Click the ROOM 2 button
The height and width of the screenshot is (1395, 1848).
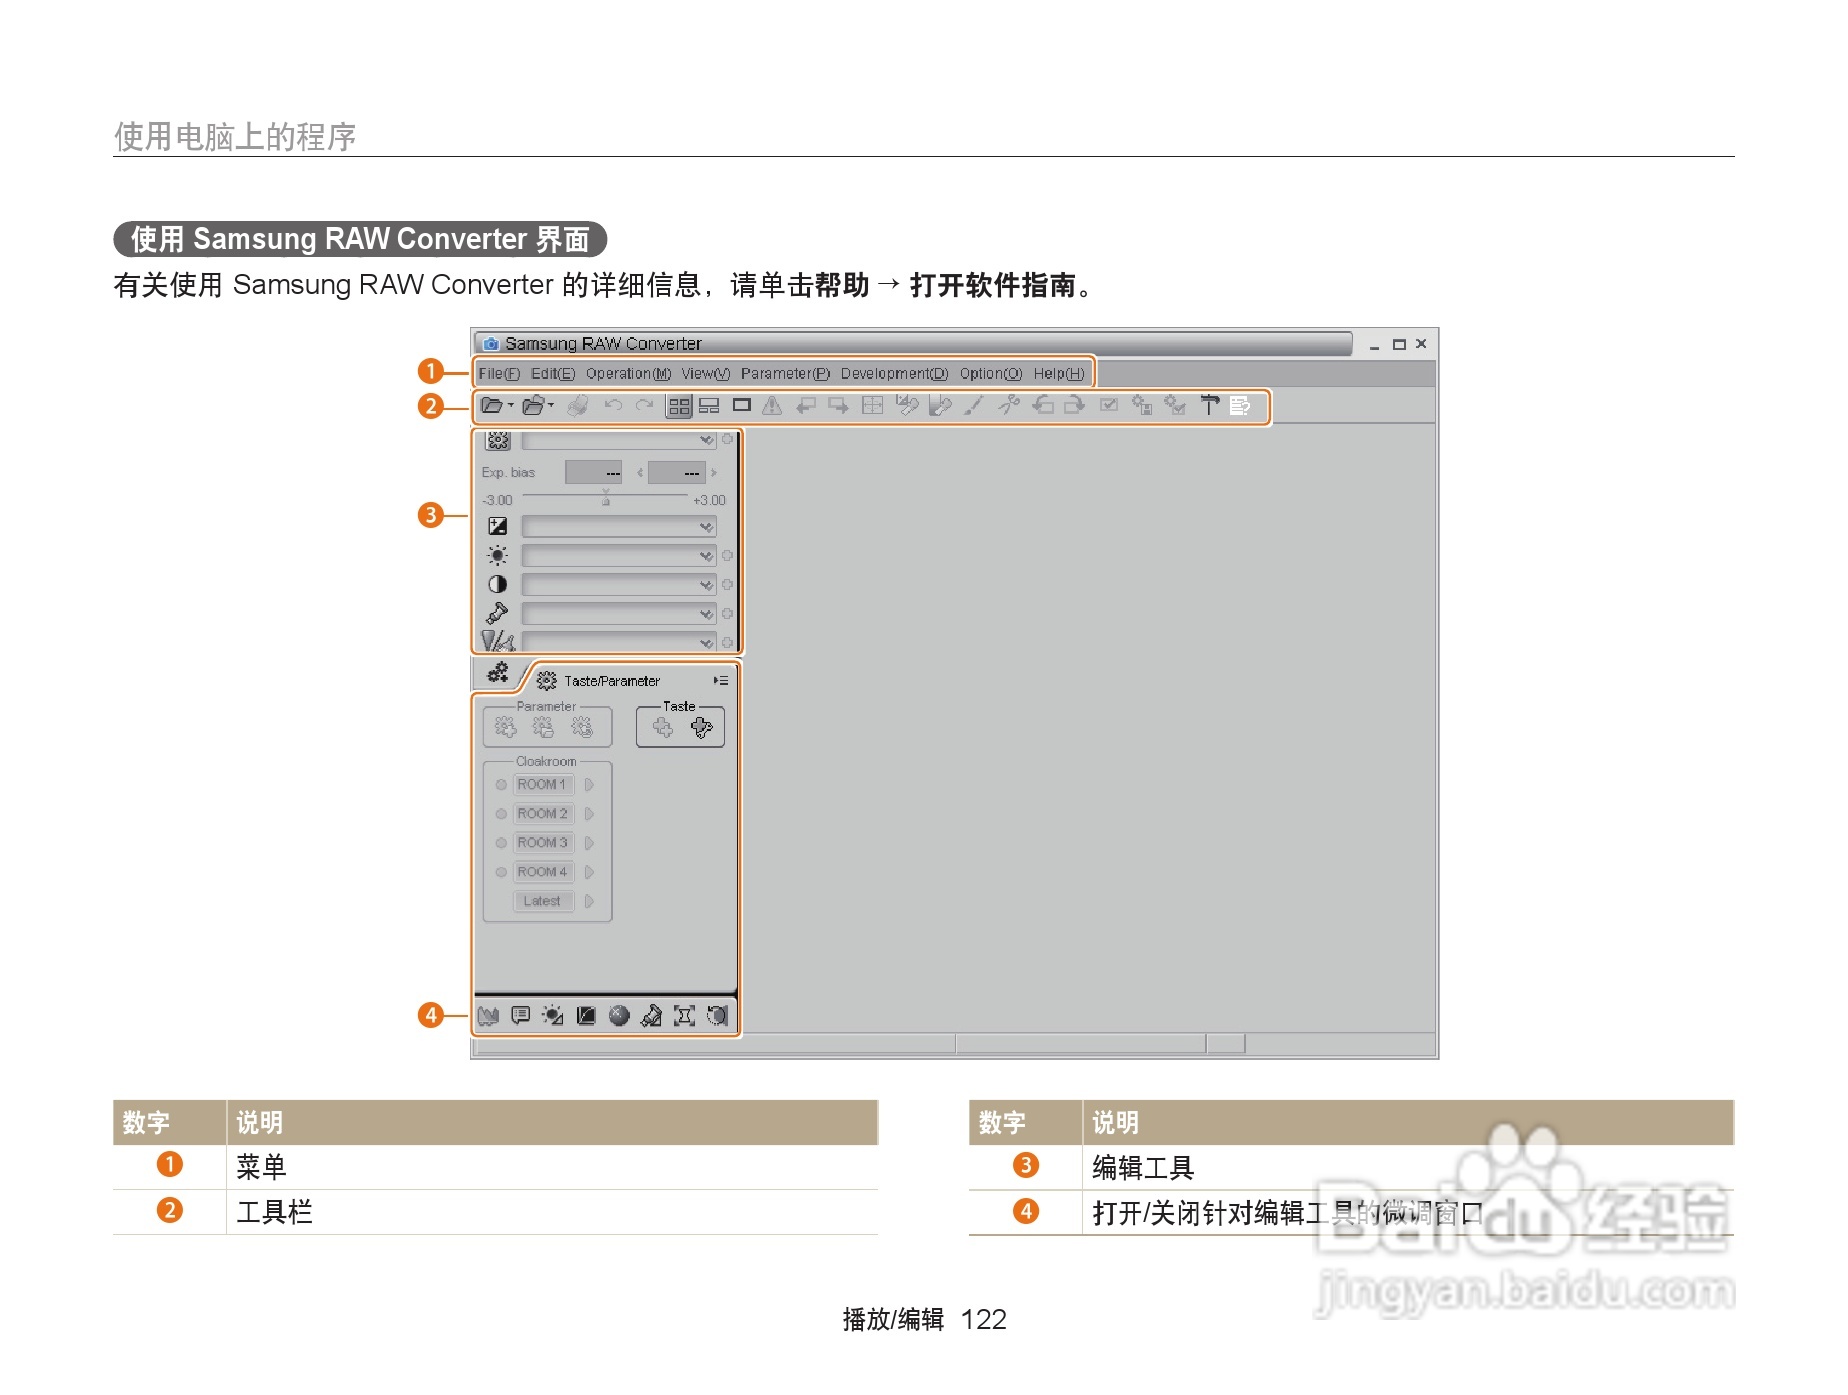point(543,814)
